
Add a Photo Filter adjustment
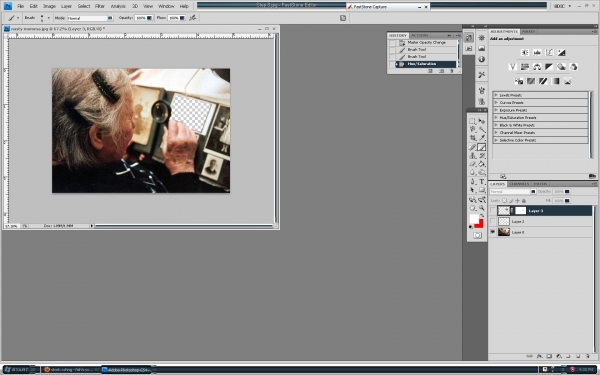tap(561, 67)
